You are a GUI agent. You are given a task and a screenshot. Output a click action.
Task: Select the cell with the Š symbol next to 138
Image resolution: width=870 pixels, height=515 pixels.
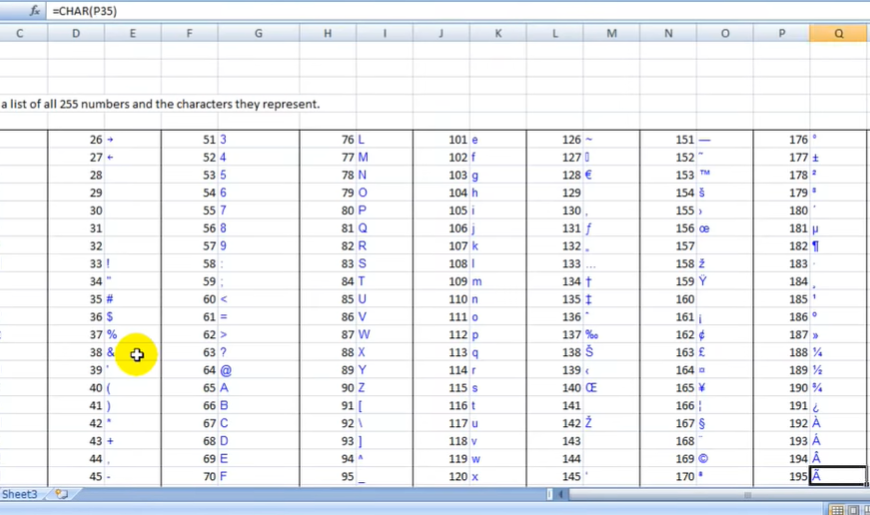pyautogui.click(x=611, y=352)
